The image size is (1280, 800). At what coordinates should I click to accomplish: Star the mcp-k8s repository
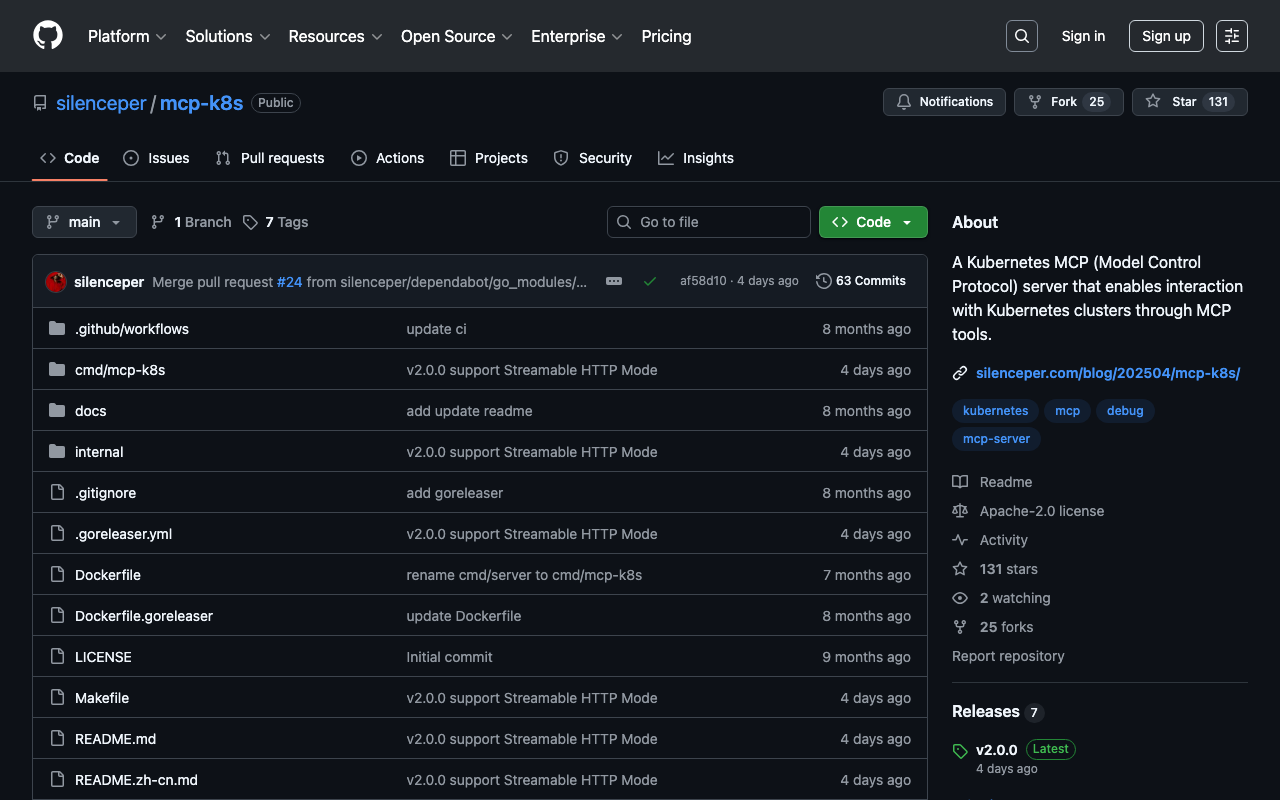click(1189, 102)
